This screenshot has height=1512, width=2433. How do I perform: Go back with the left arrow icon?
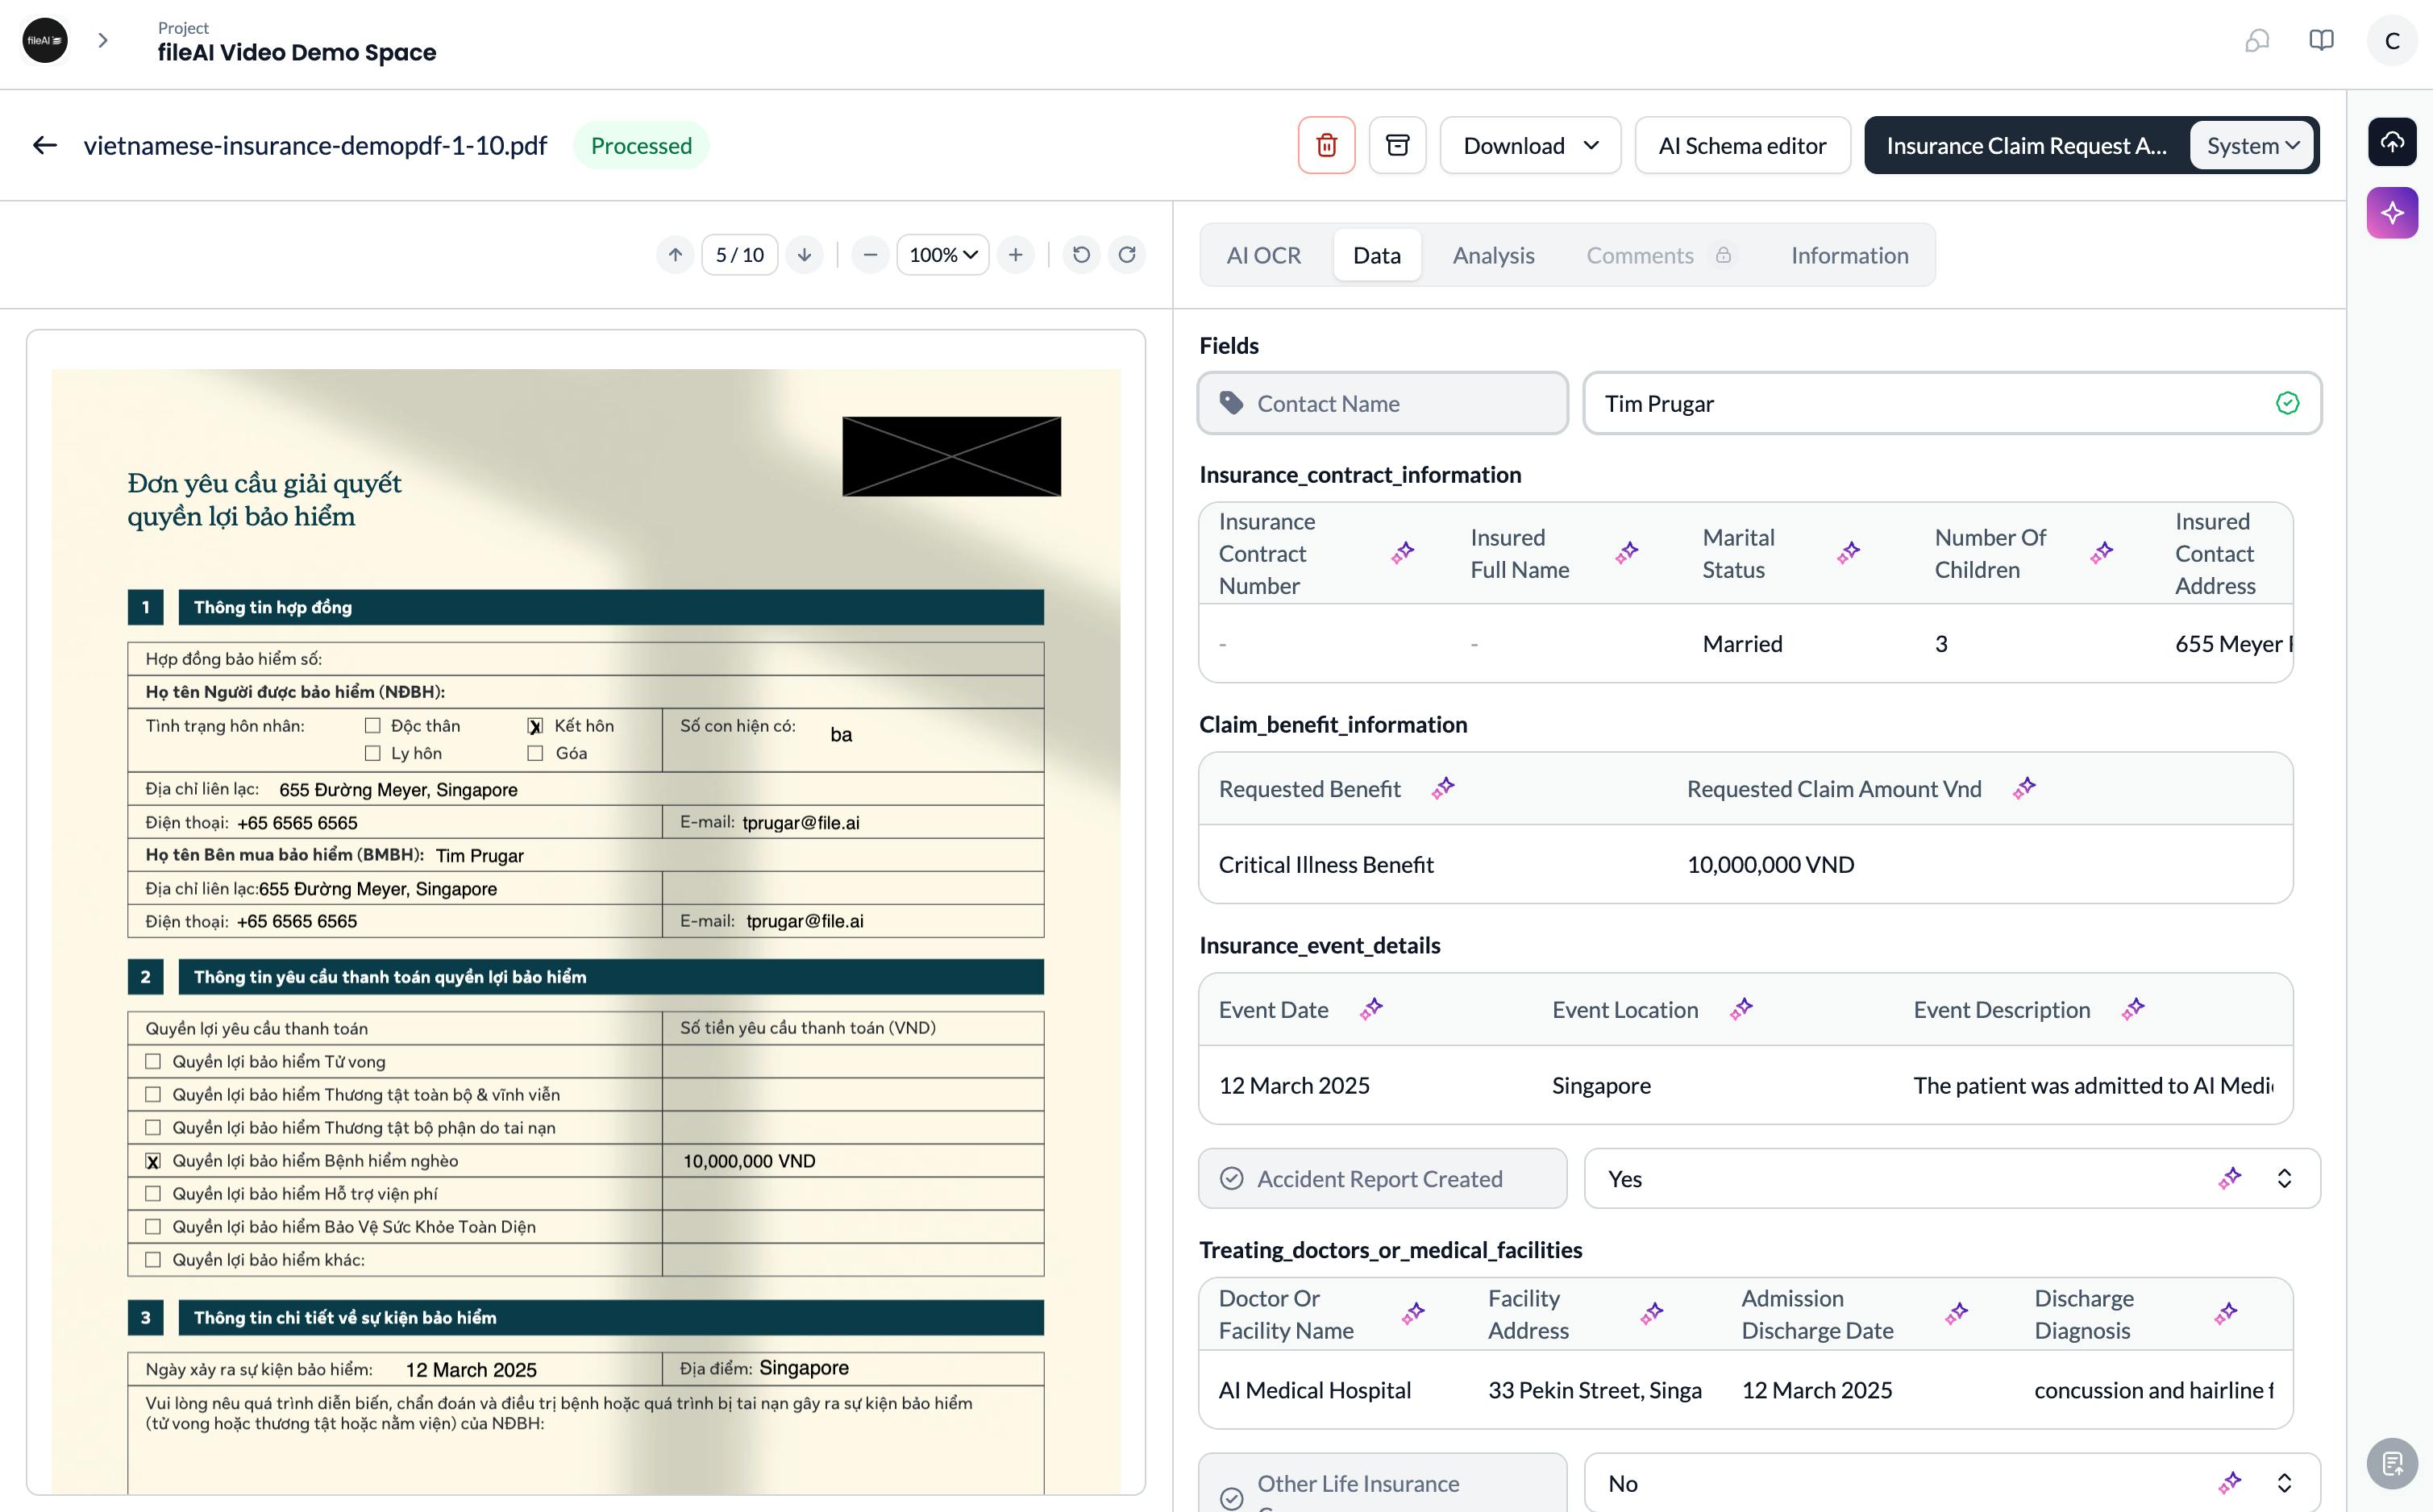click(x=45, y=145)
